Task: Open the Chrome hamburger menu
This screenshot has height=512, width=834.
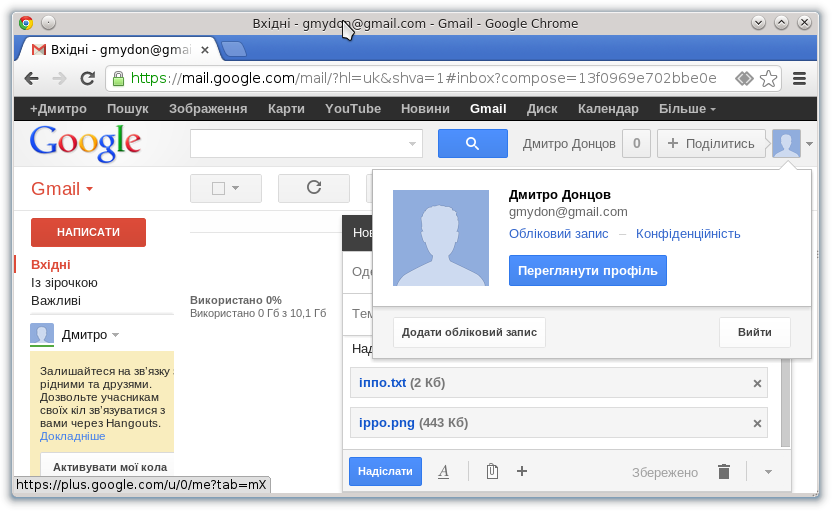Action: pos(799,79)
